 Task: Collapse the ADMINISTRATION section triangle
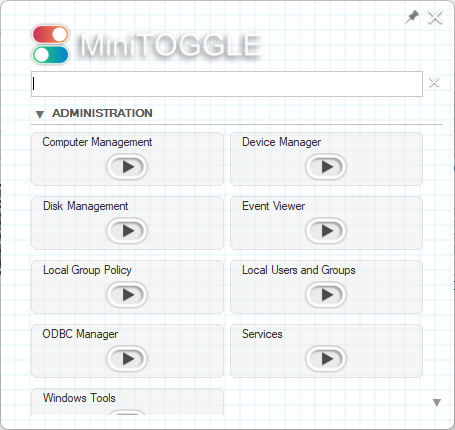40,114
